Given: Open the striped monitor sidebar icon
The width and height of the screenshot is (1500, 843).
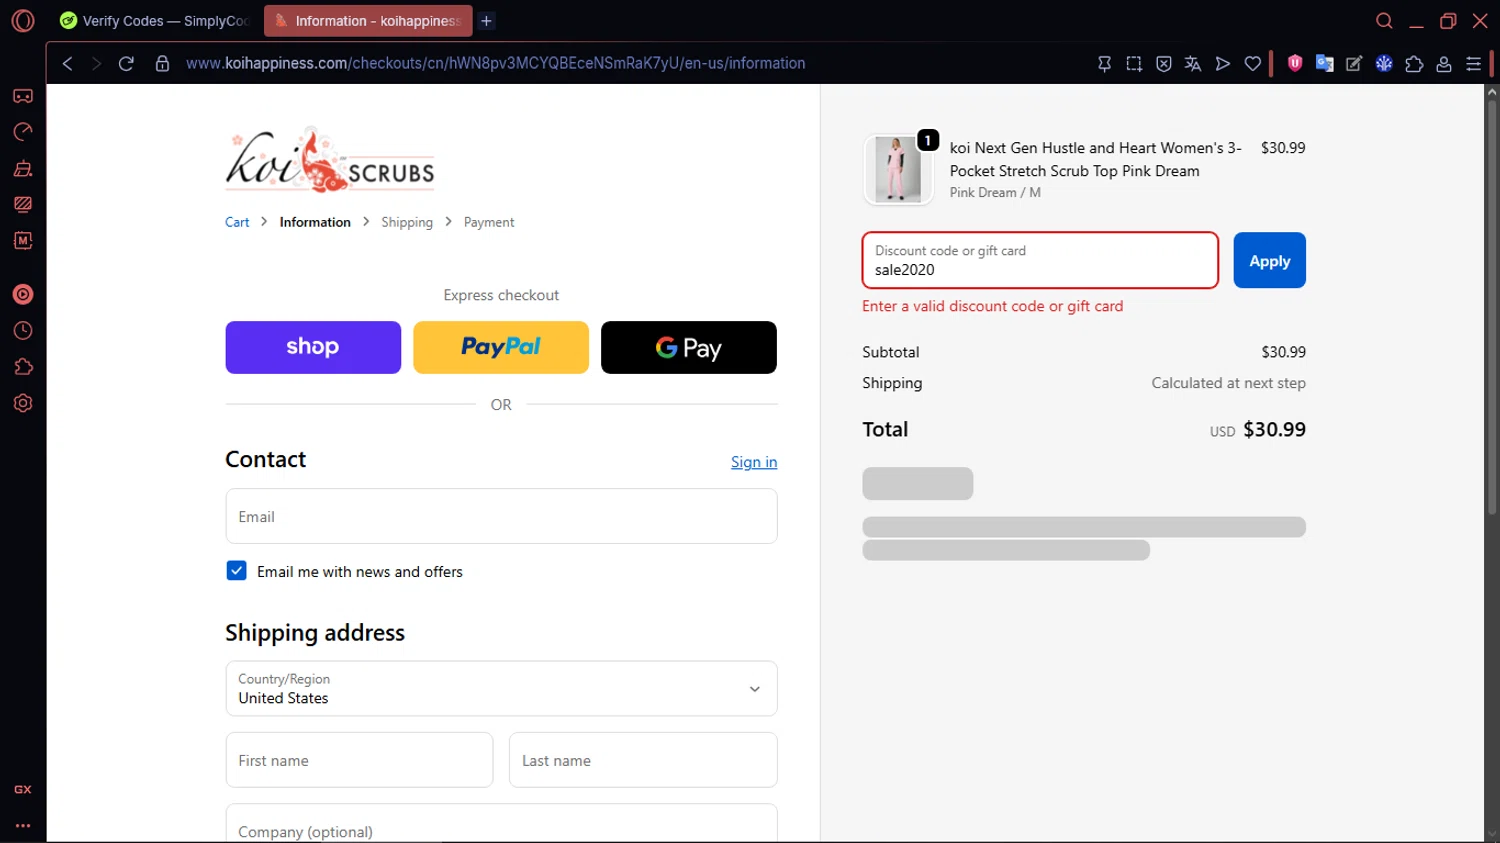Looking at the screenshot, I should tap(23, 204).
